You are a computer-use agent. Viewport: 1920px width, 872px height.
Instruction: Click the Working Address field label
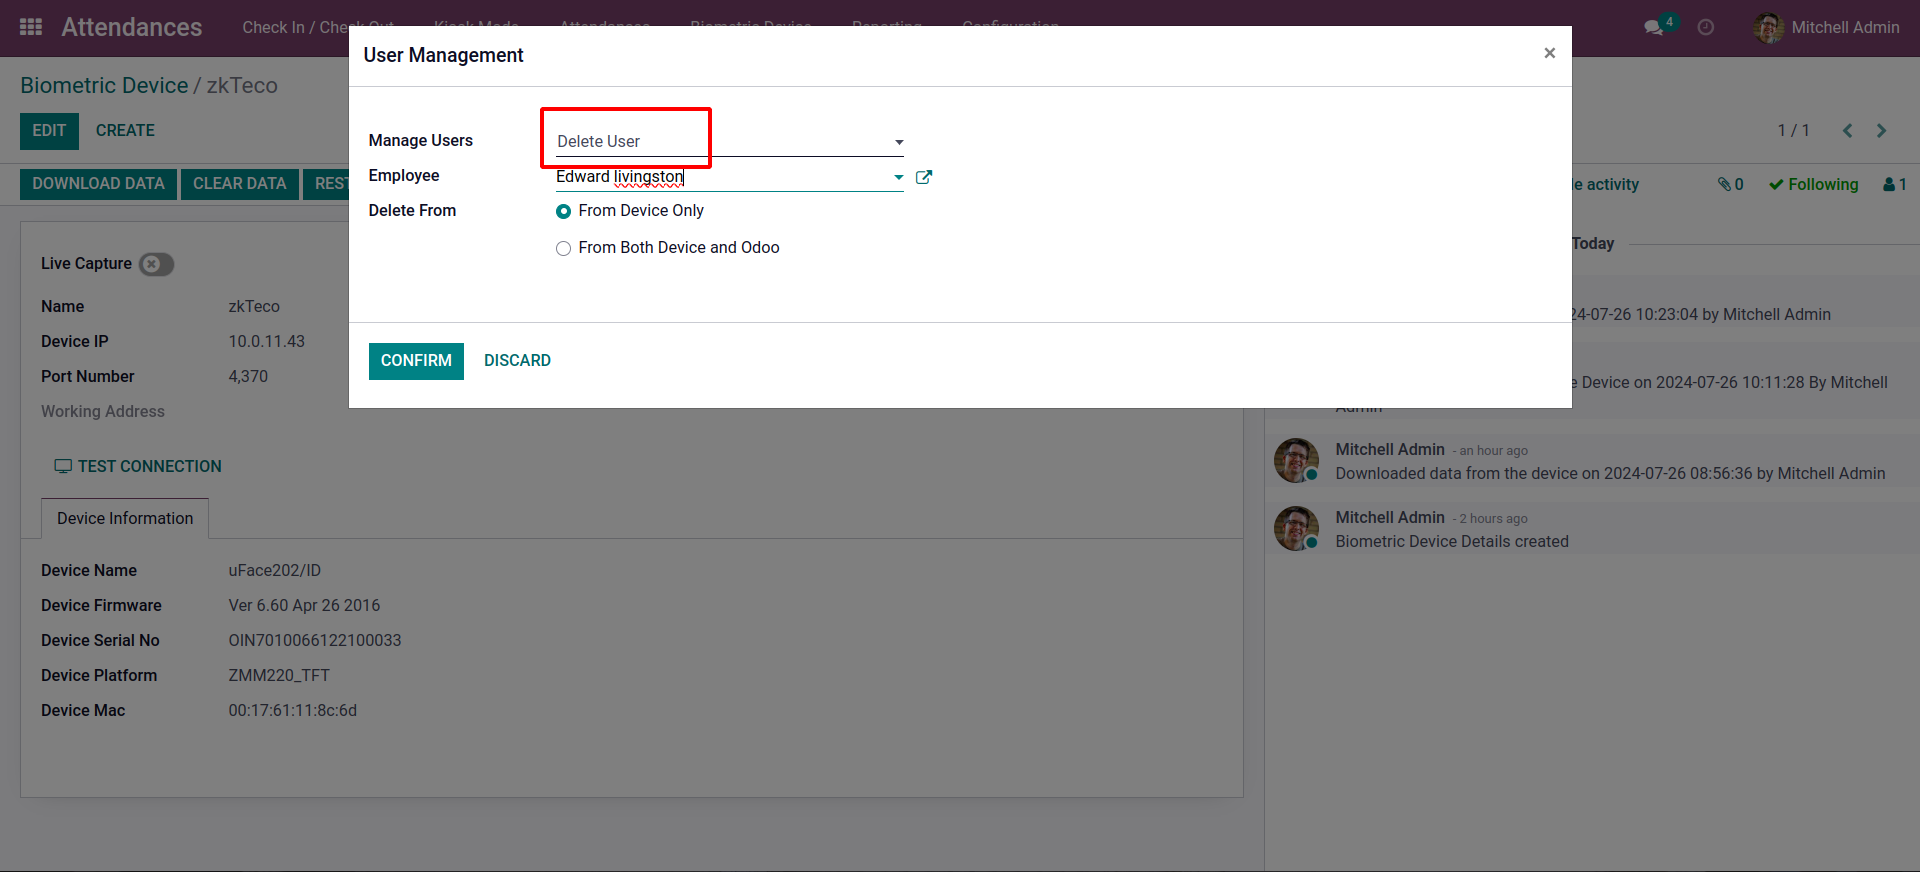pyautogui.click(x=103, y=411)
